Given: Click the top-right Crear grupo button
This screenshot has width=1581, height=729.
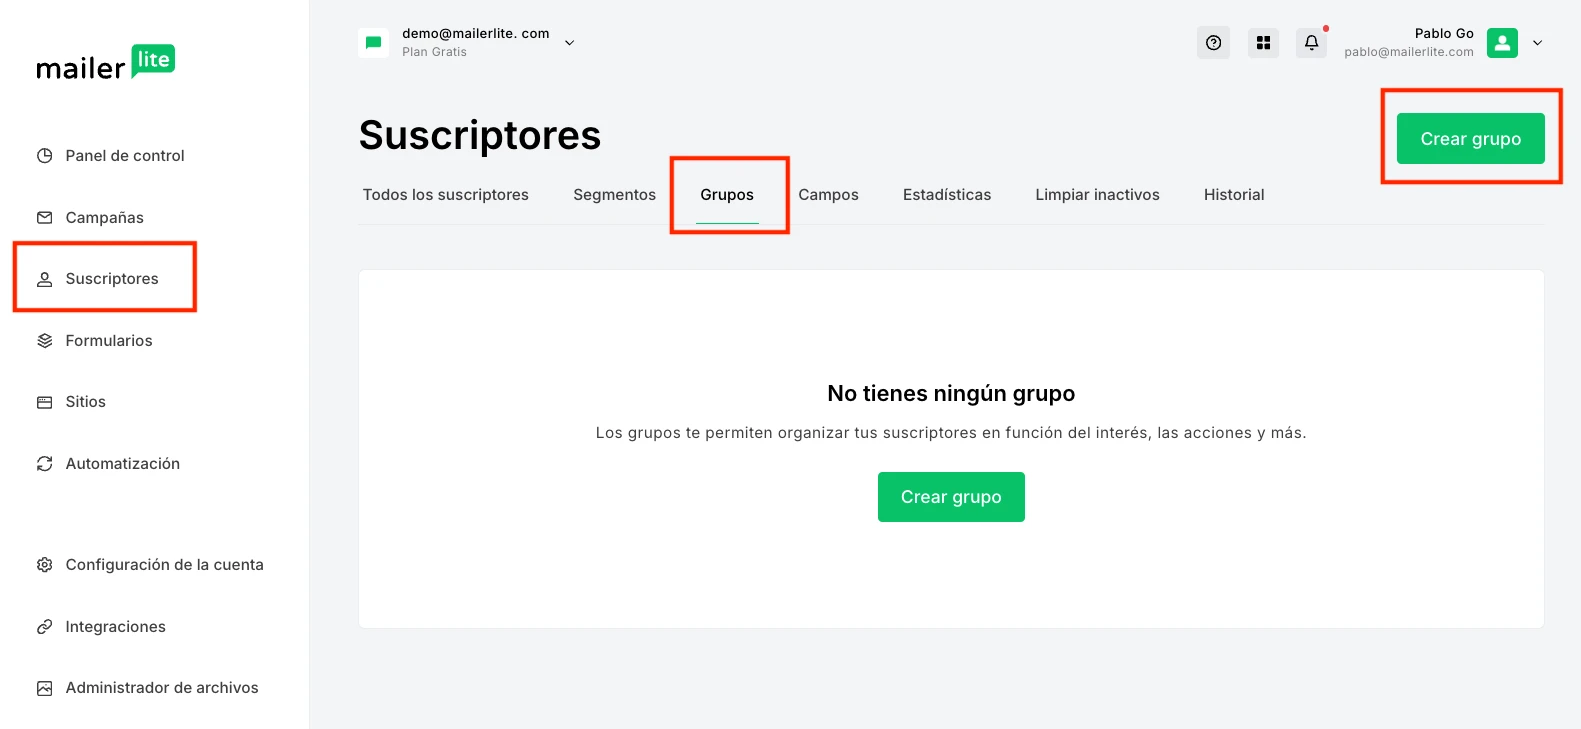Looking at the screenshot, I should pyautogui.click(x=1470, y=139).
